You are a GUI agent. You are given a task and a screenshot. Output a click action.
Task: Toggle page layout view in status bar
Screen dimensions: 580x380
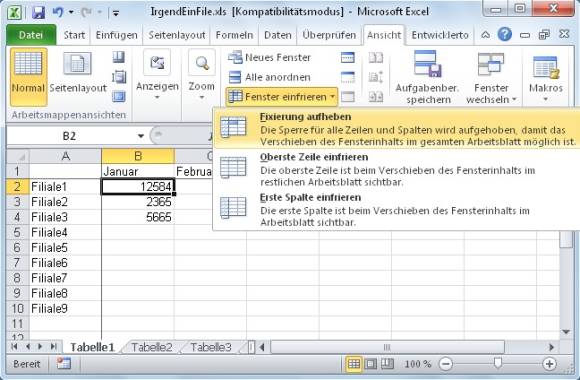[x=371, y=364]
